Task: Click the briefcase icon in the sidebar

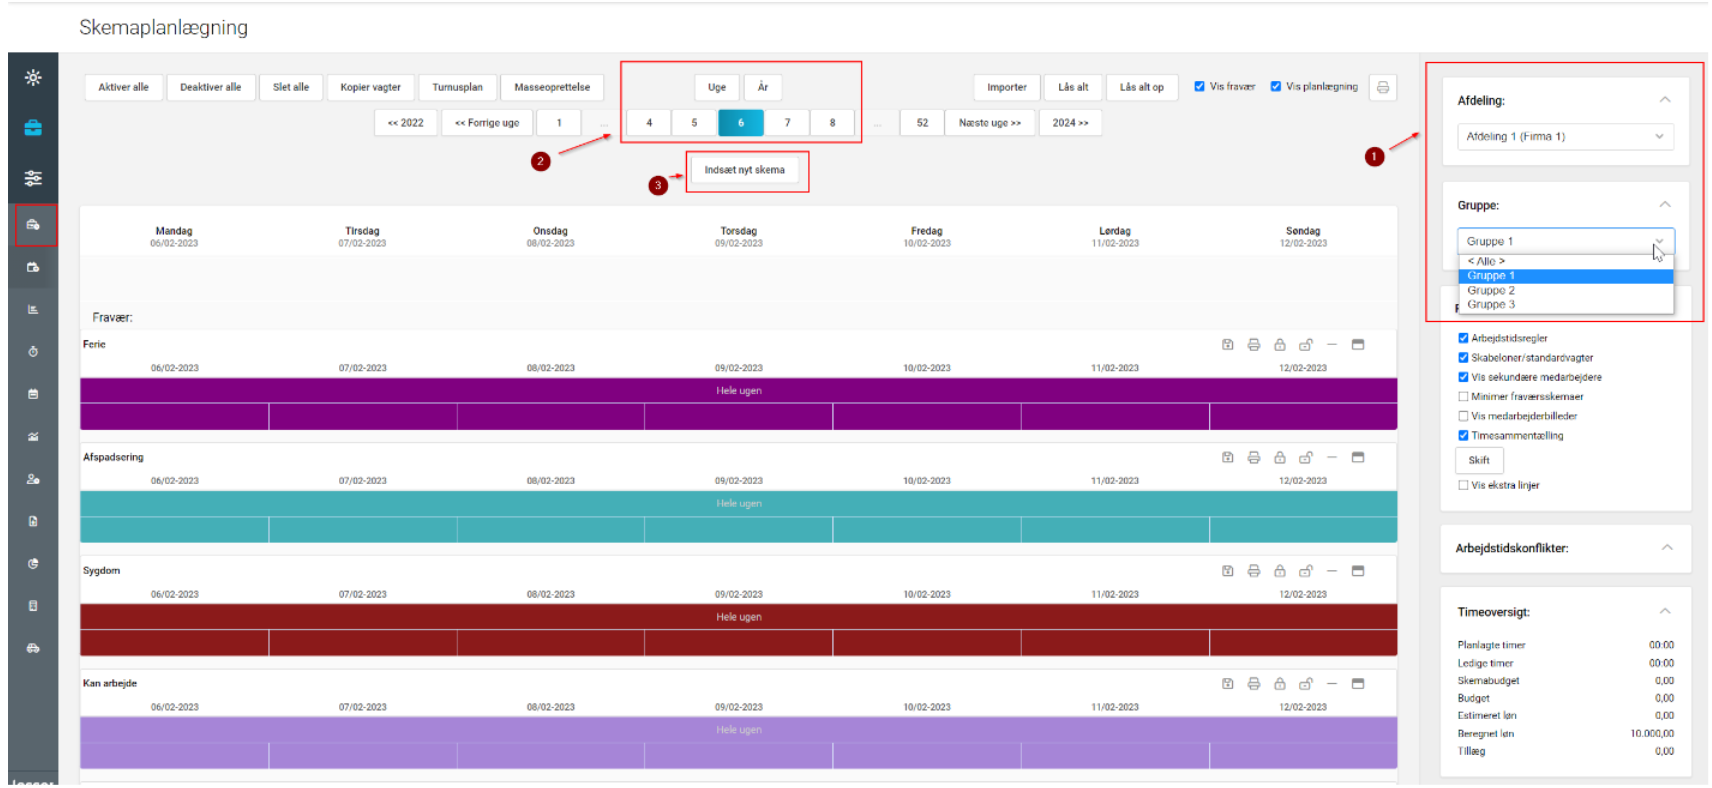Action: point(33,128)
